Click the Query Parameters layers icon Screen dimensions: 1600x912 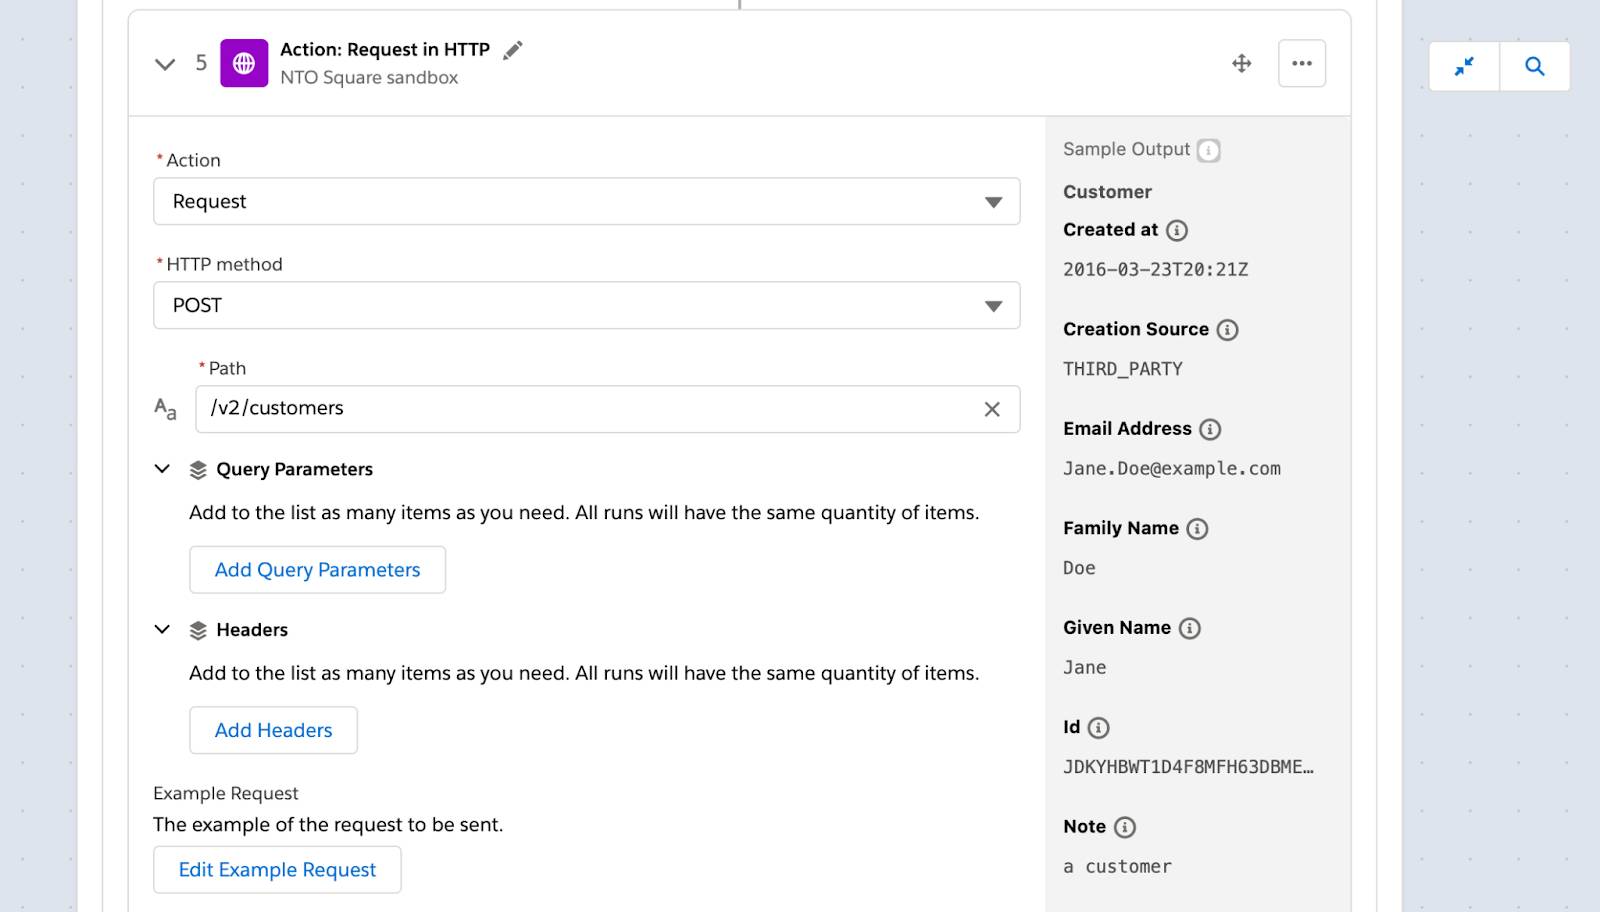coord(198,470)
